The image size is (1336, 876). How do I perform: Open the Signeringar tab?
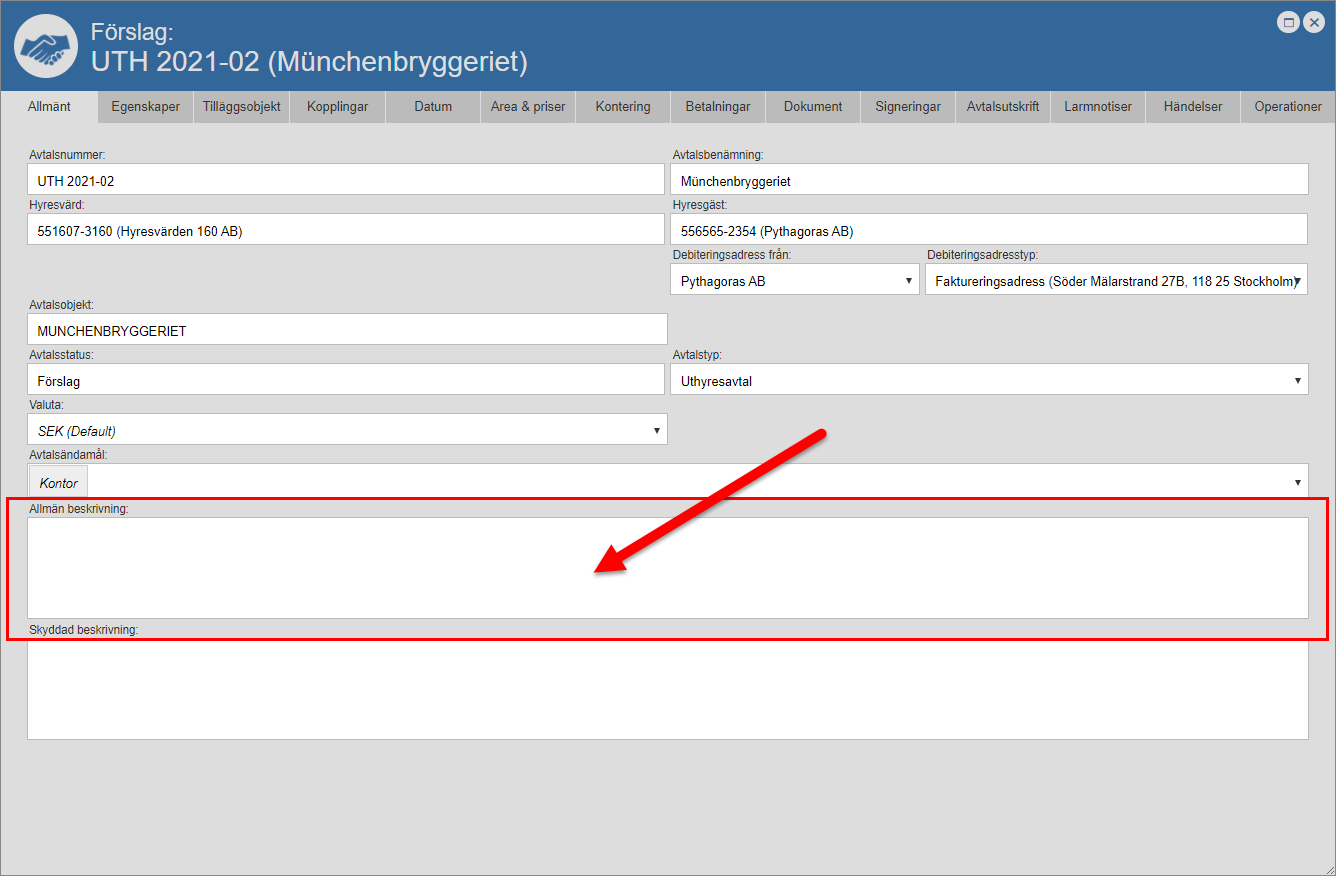pyautogui.click(x=907, y=107)
